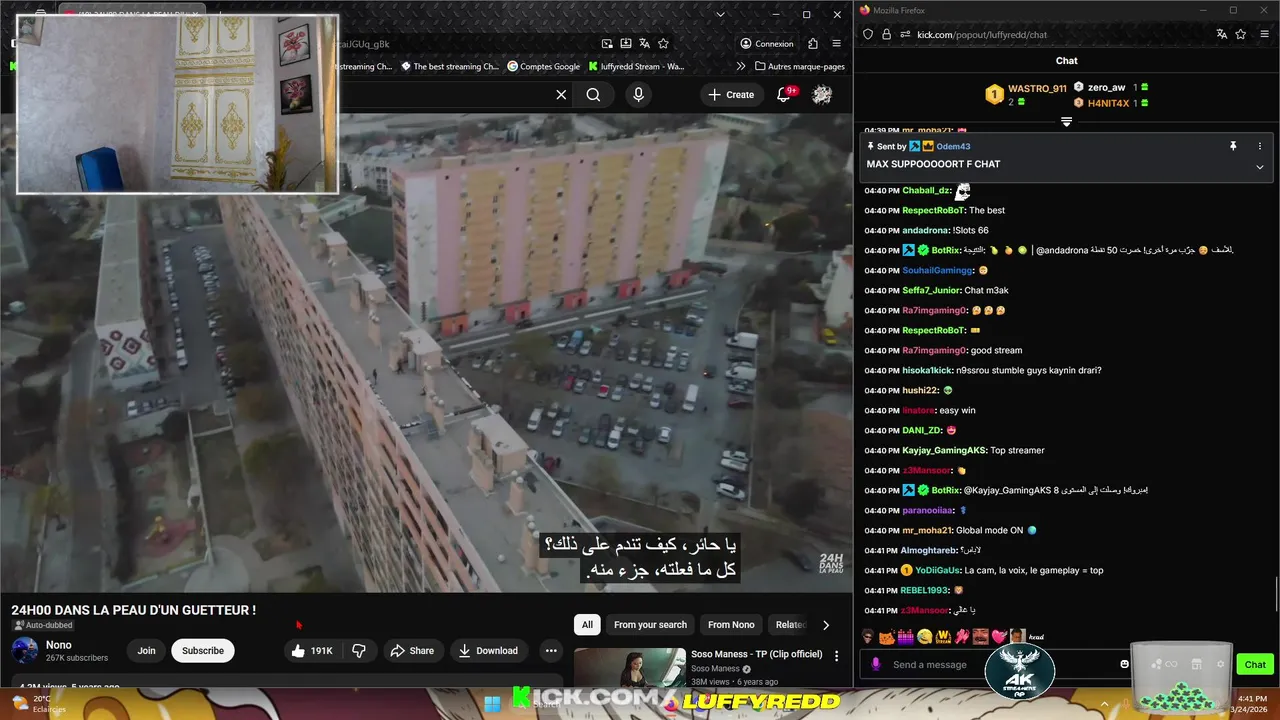1280x720 pixels.
Task: Open the chat emoji picker
Action: coord(1124,664)
